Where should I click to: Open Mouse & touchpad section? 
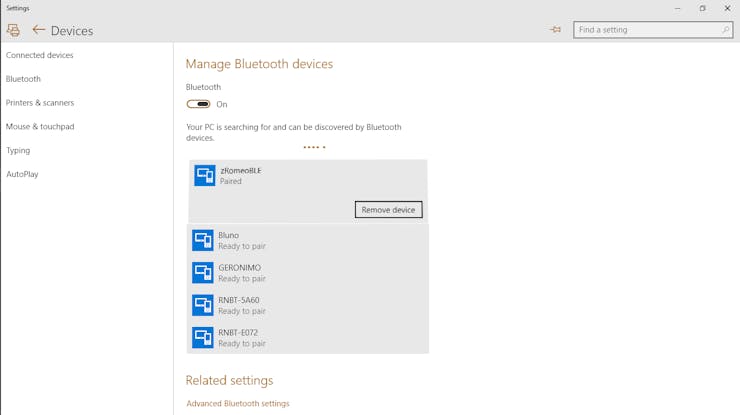point(40,127)
